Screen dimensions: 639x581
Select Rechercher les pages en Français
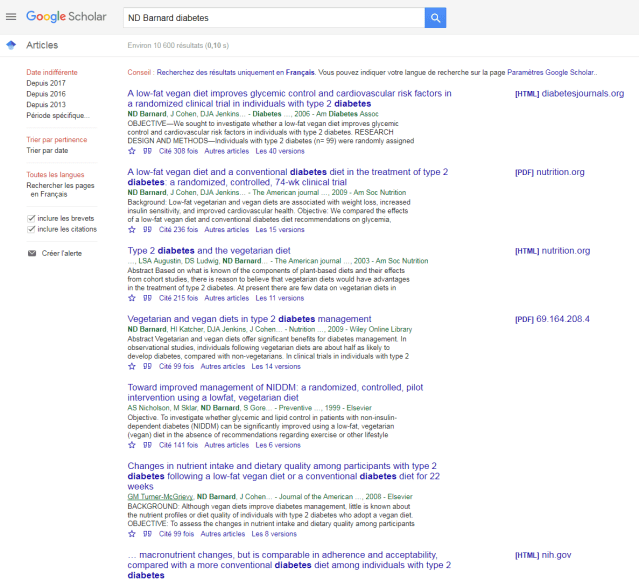pos(60,190)
